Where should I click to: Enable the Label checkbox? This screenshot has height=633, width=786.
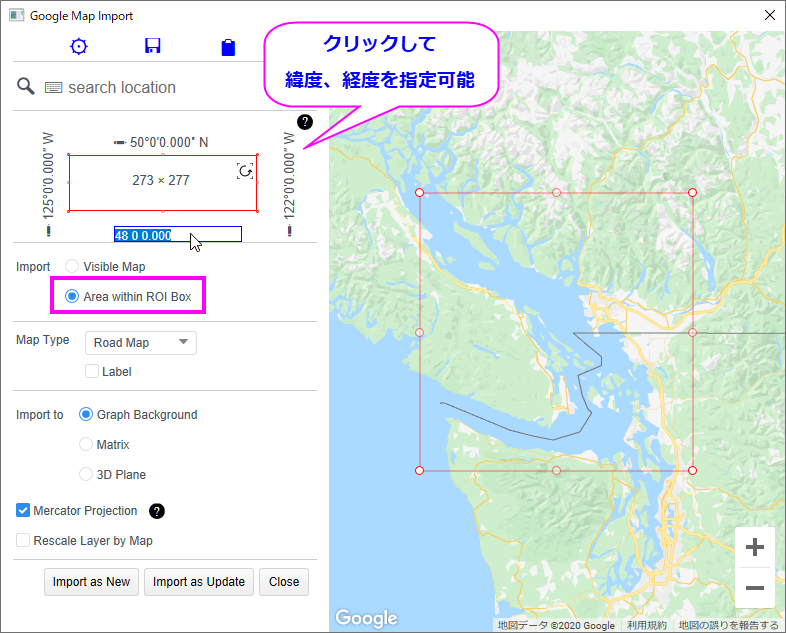pyautogui.click(x=92, y=371)
